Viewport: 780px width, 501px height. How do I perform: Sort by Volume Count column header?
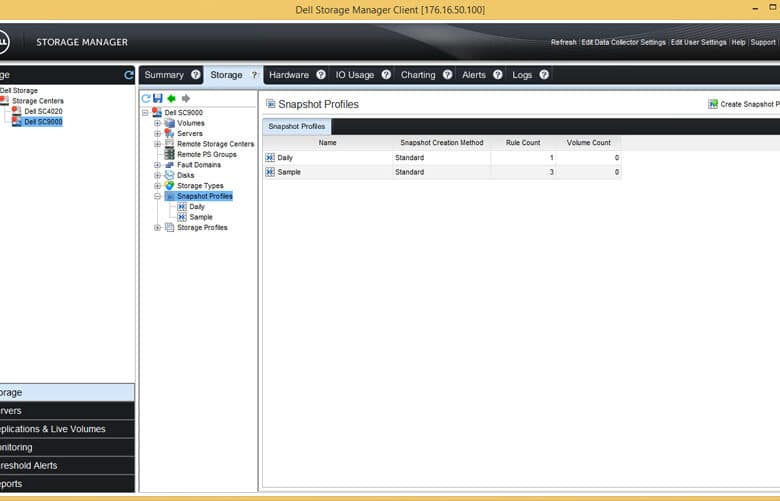point(588,143)
